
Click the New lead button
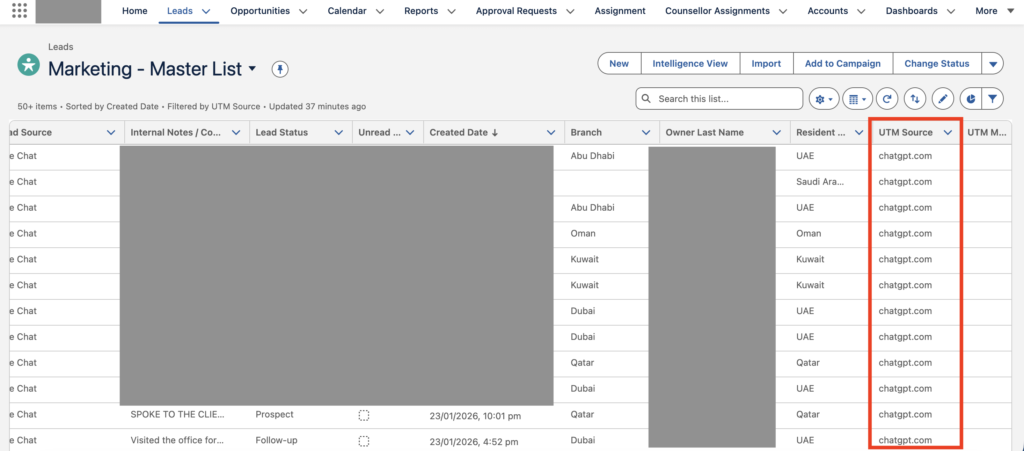619,64
